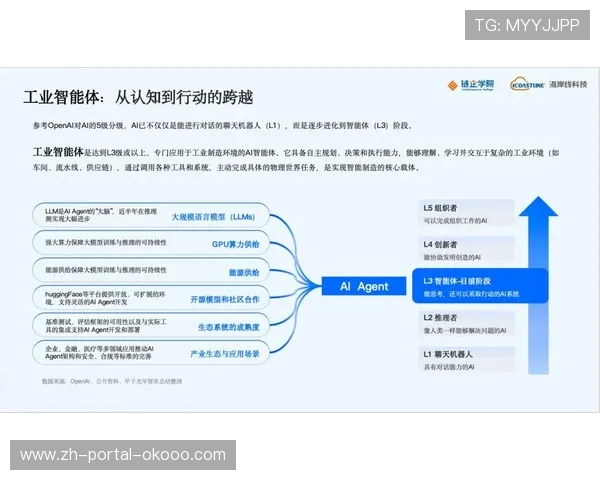Open the www.zh-portal-okooo.com link
The width and height of the screenshot is (600, 480).
point(123,455)
